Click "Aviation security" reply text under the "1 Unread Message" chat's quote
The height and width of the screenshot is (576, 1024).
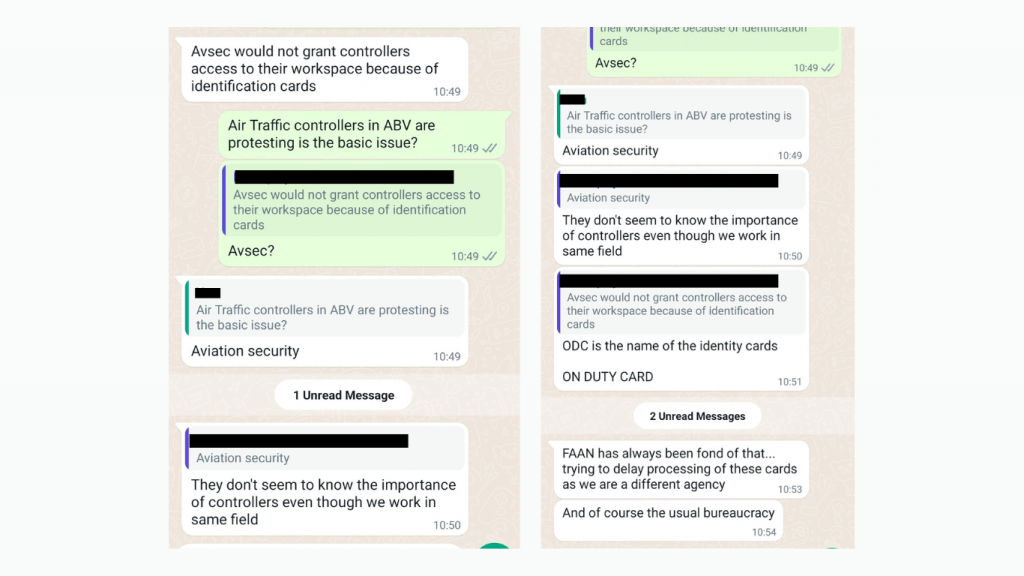pyautogui.click(x=245, y=351)
